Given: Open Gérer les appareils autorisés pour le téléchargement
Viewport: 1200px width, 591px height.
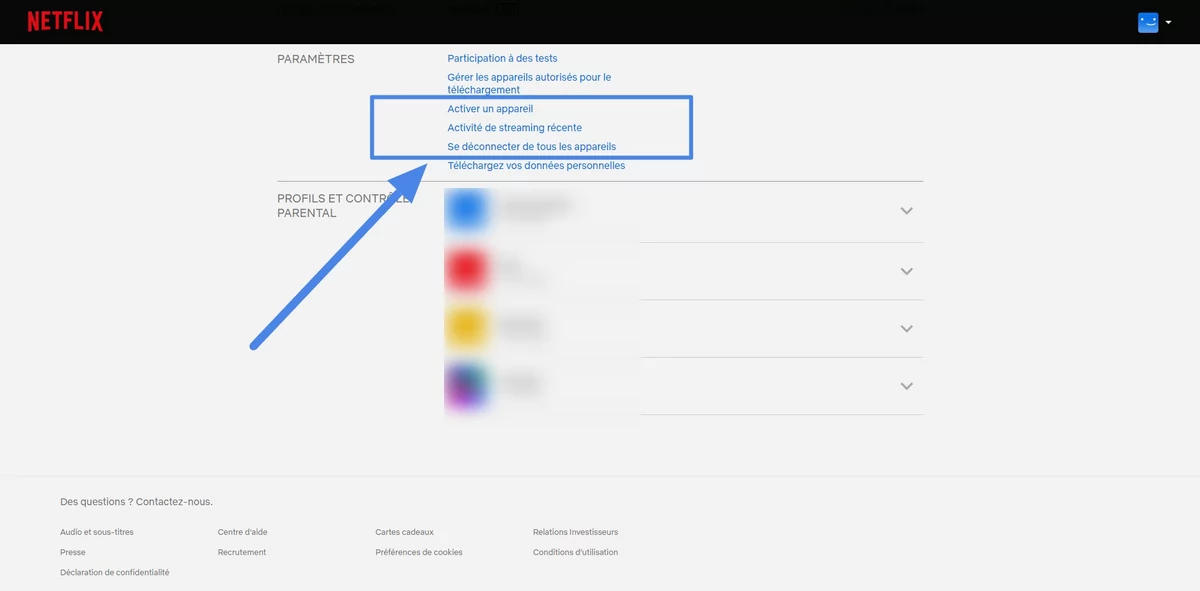Looking at the screenshot, I should tap(529, 83).
